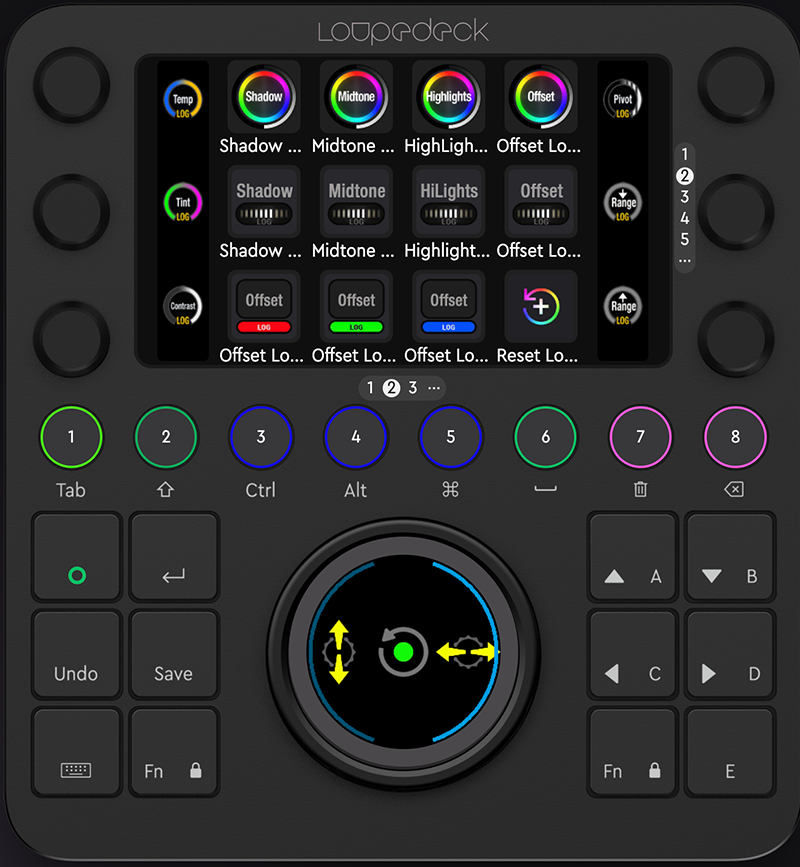Click round button 6 for spacebar
This screenshot has height=867, width=800.
pyautogui.click(x=546, y=437)
